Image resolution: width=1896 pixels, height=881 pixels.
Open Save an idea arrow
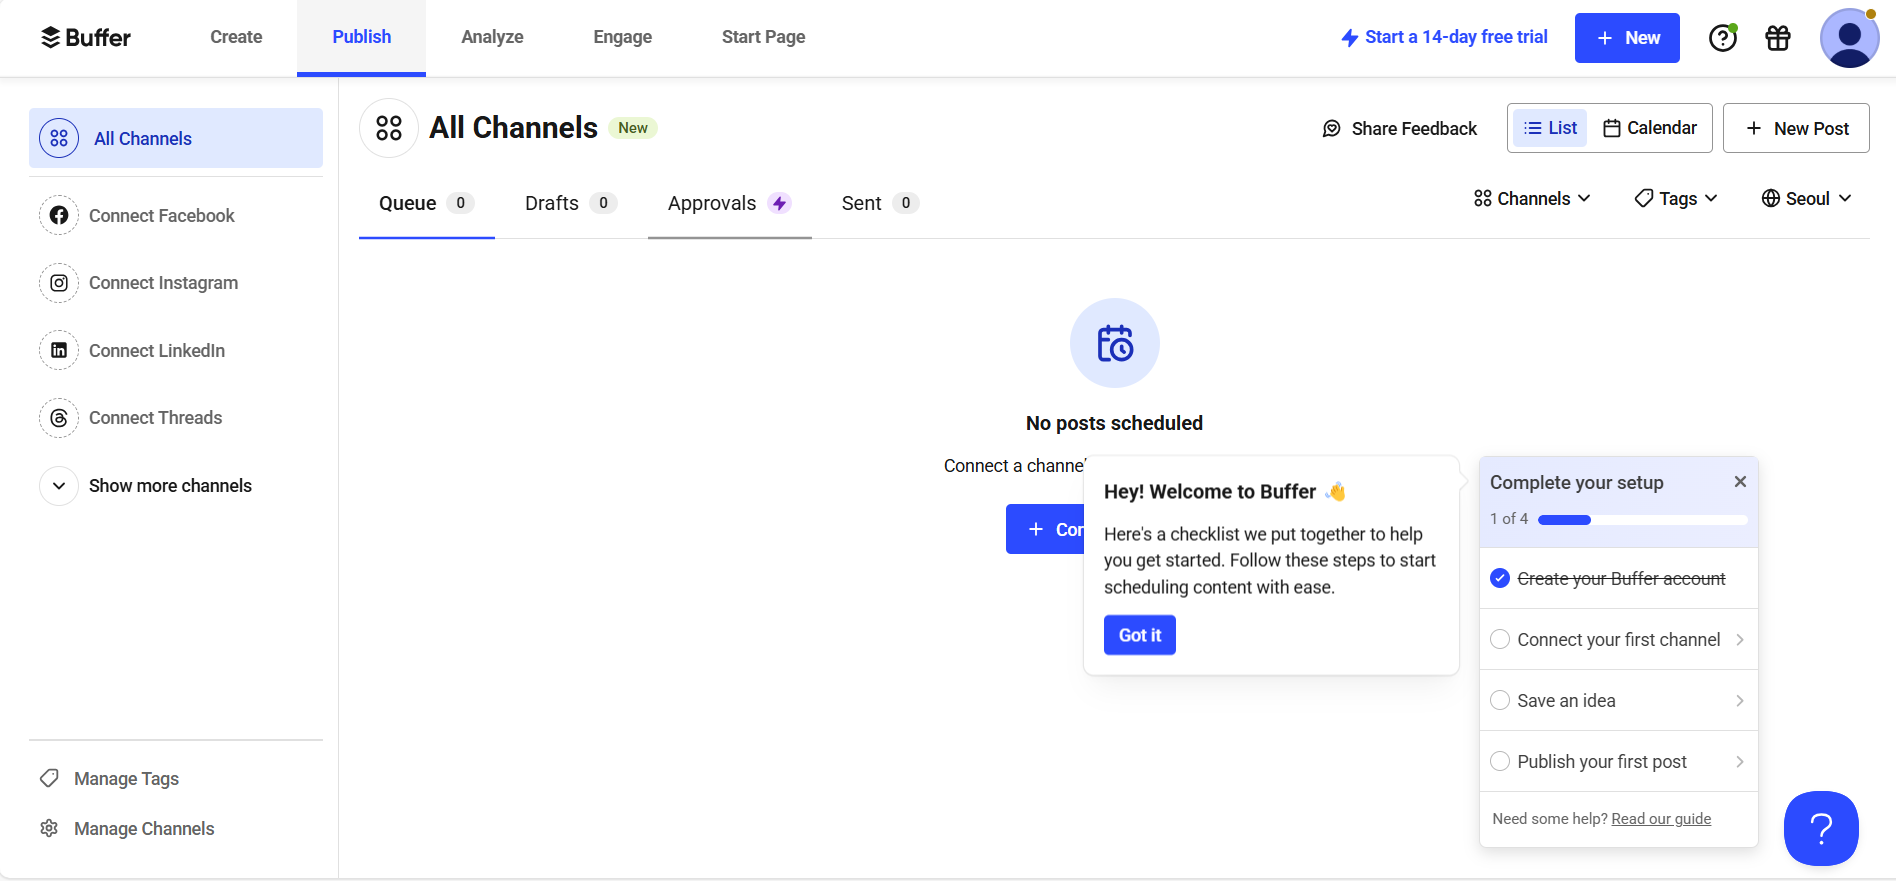(x=1740, y=700)
